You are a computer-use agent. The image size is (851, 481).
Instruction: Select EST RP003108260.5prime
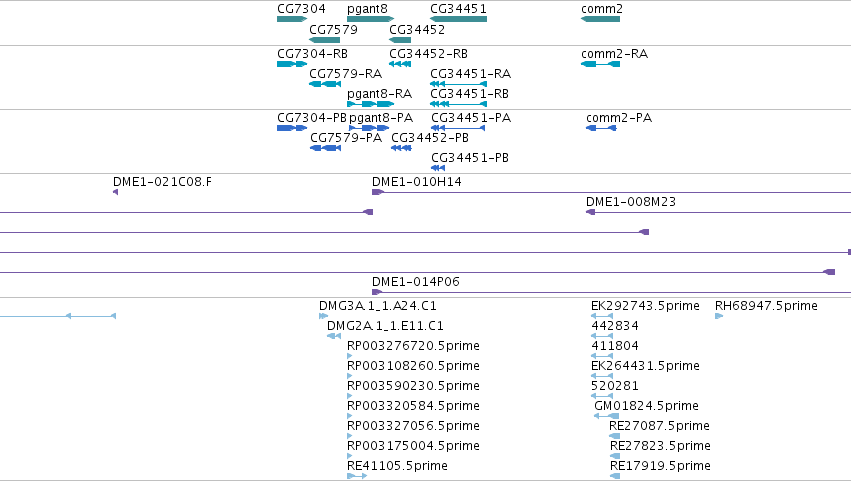(x=350, y=376)
